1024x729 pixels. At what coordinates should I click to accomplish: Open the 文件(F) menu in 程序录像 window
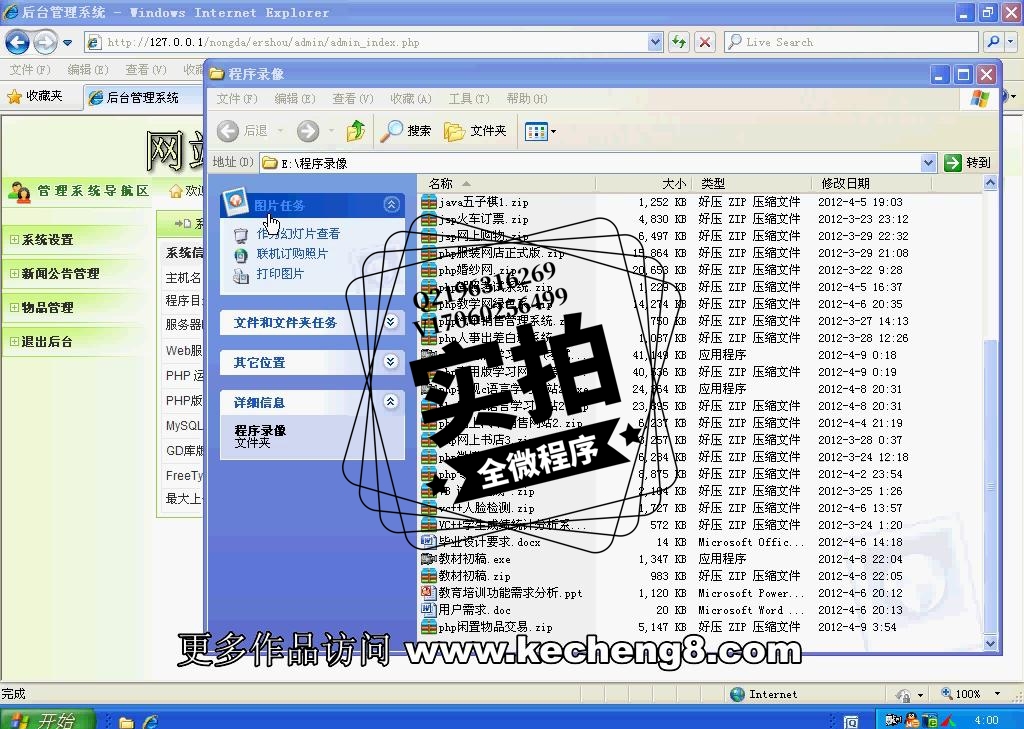pos(237,99)
